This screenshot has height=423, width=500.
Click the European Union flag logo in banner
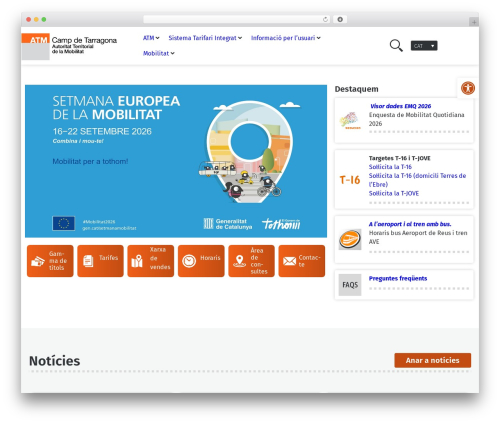(x=64, y=223)
